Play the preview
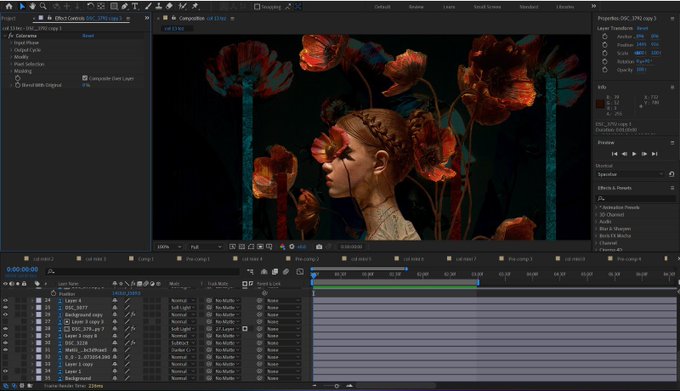Image resolution: width=680 pixels, height=391 pixels. [634, 154]
